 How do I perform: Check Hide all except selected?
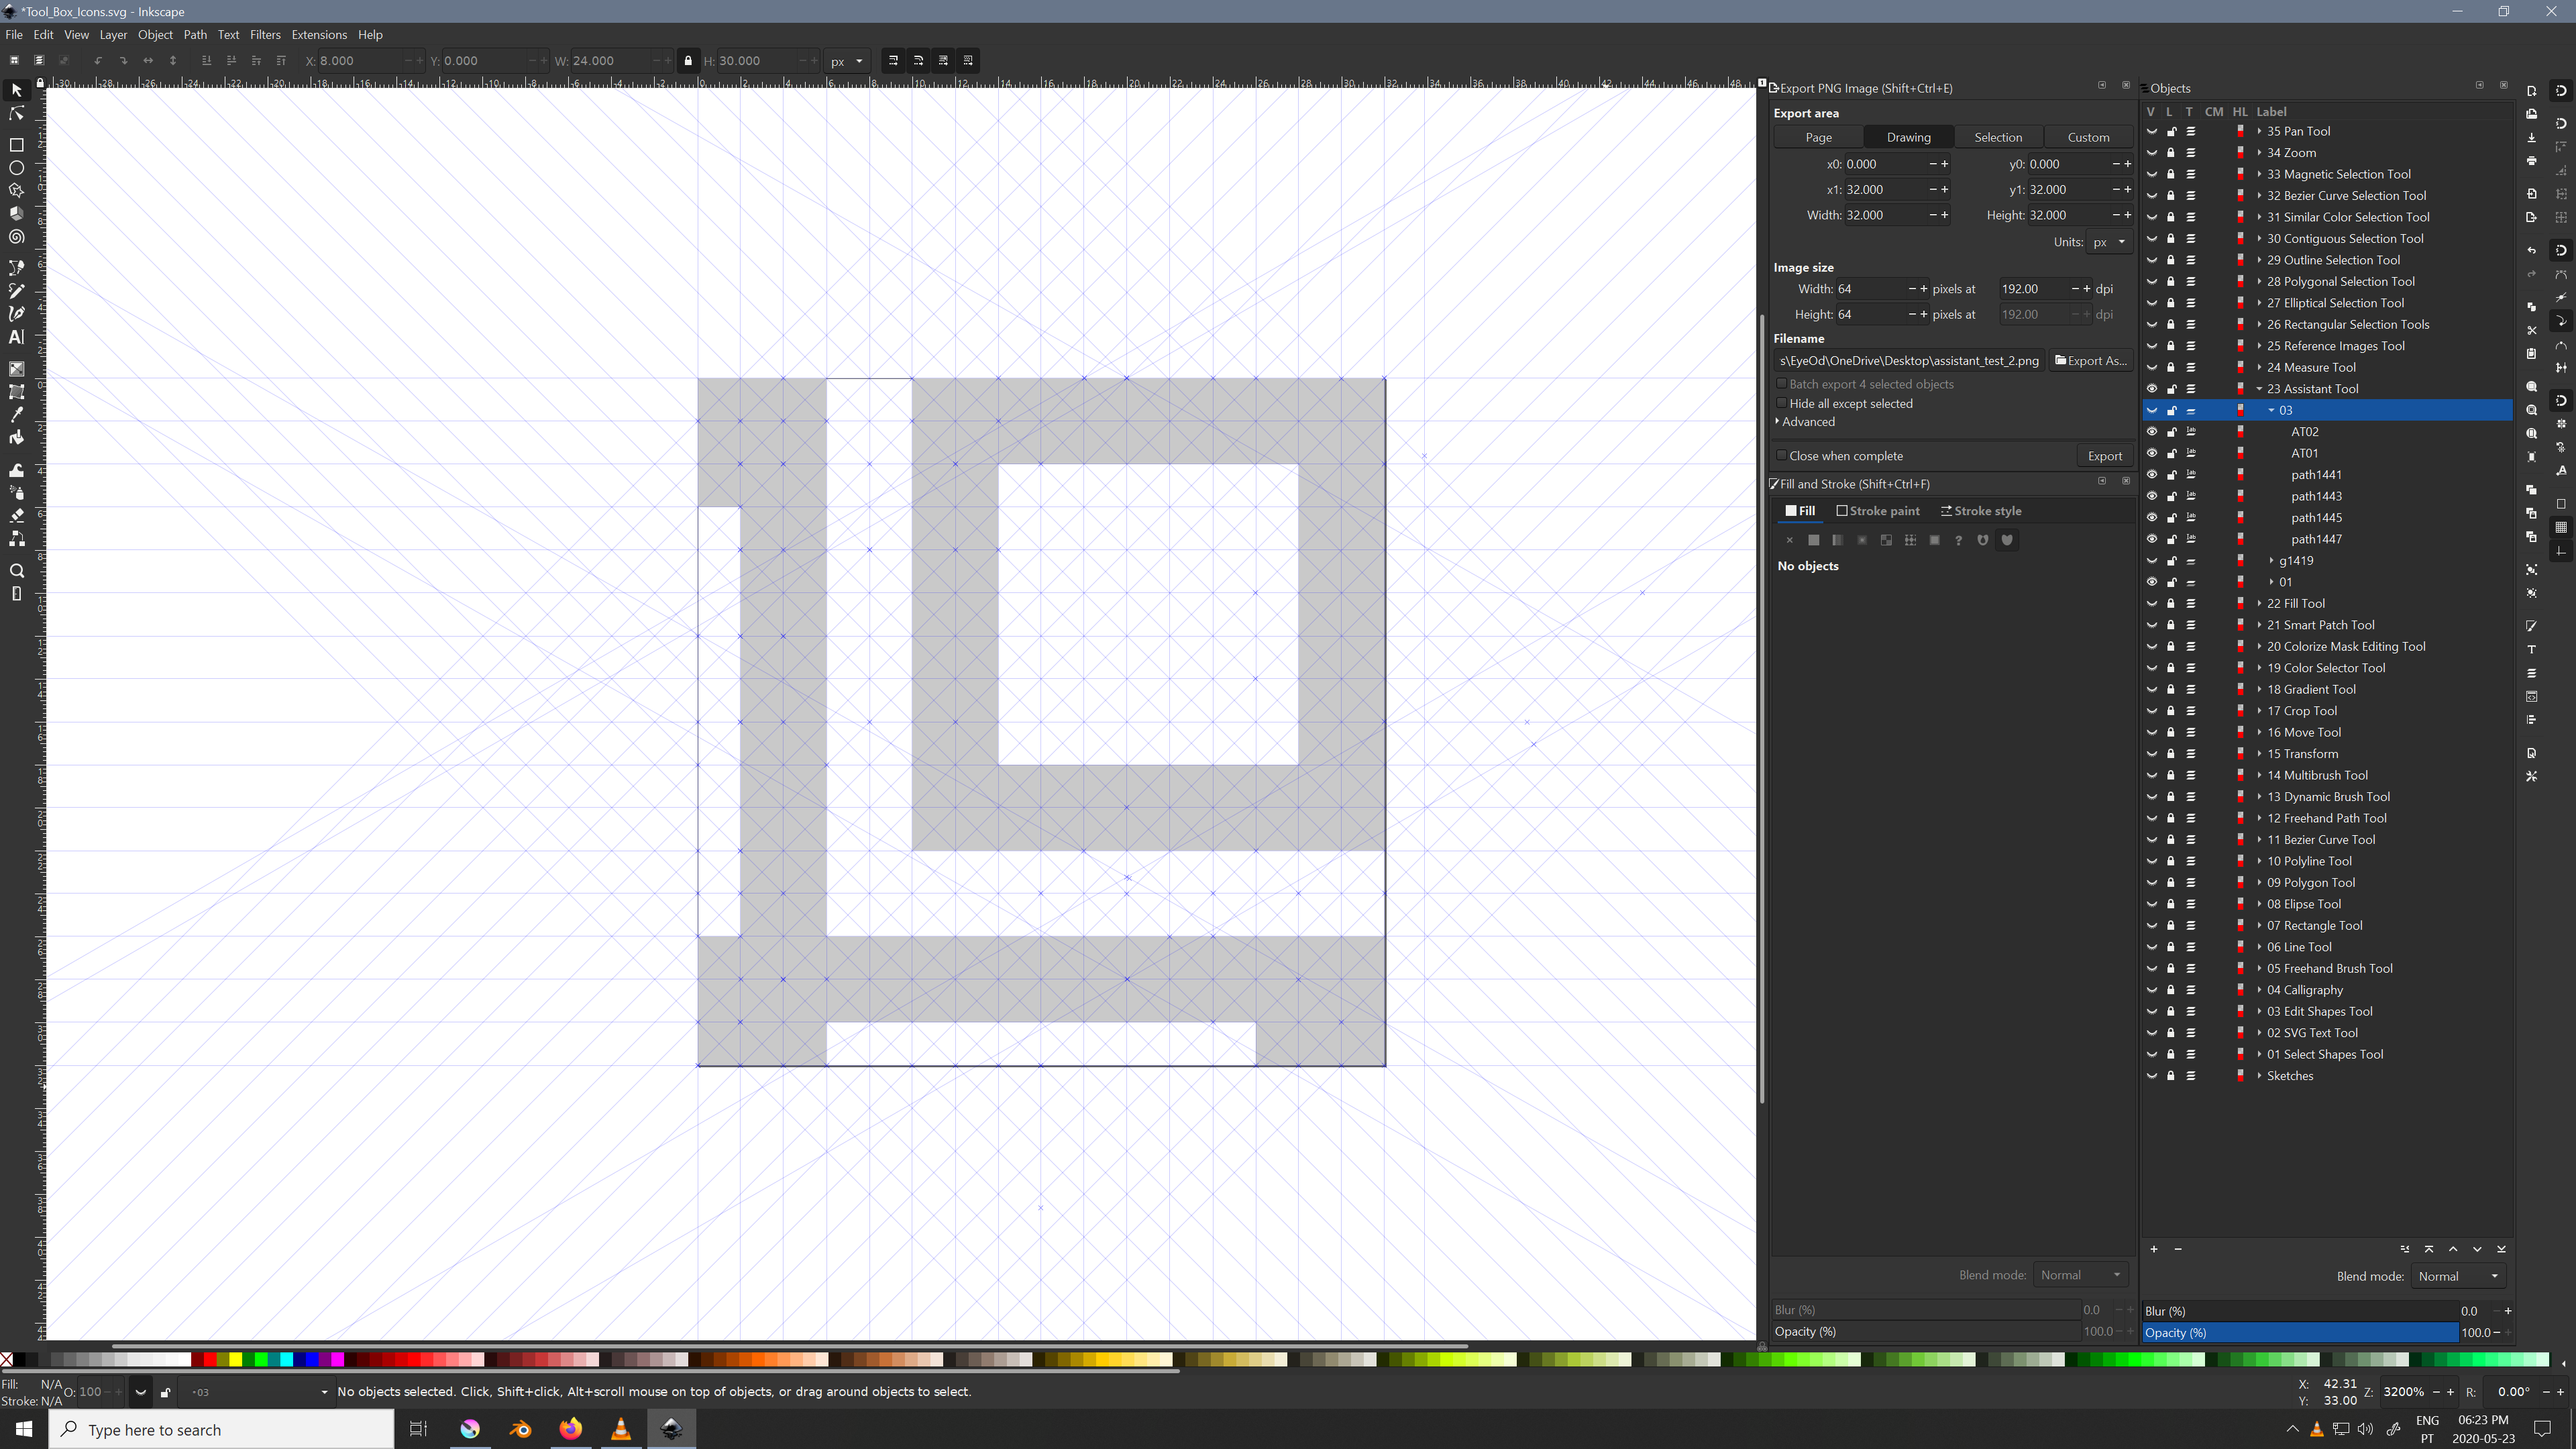1782,403
